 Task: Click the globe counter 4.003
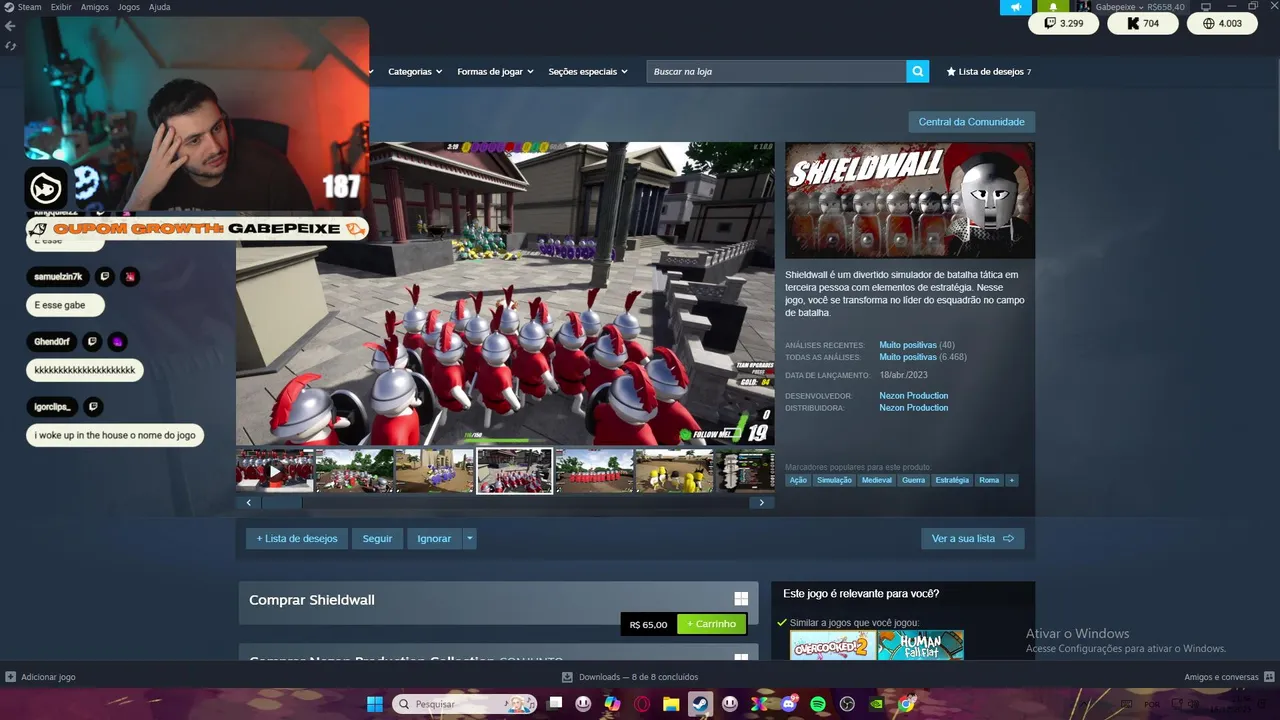tap(1222, 23)
